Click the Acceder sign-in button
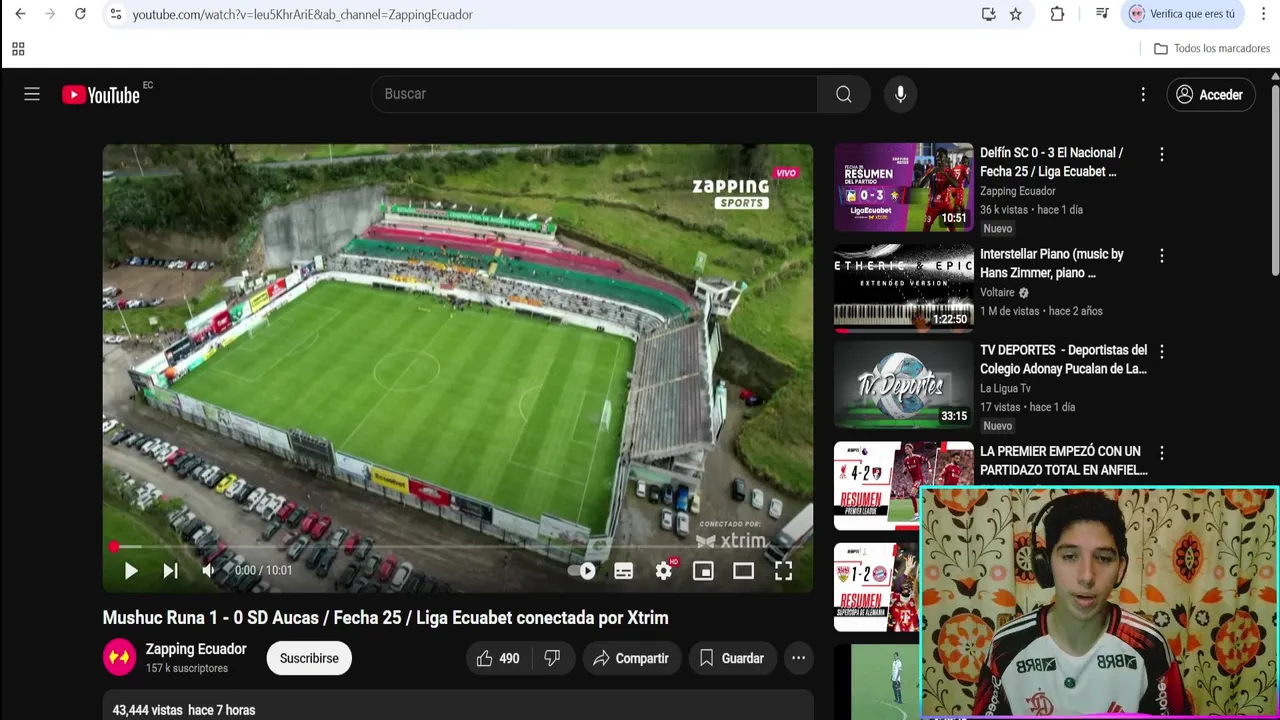Screen dimensions: 1280x720 pyautogui.click(x=1210, y=95)
